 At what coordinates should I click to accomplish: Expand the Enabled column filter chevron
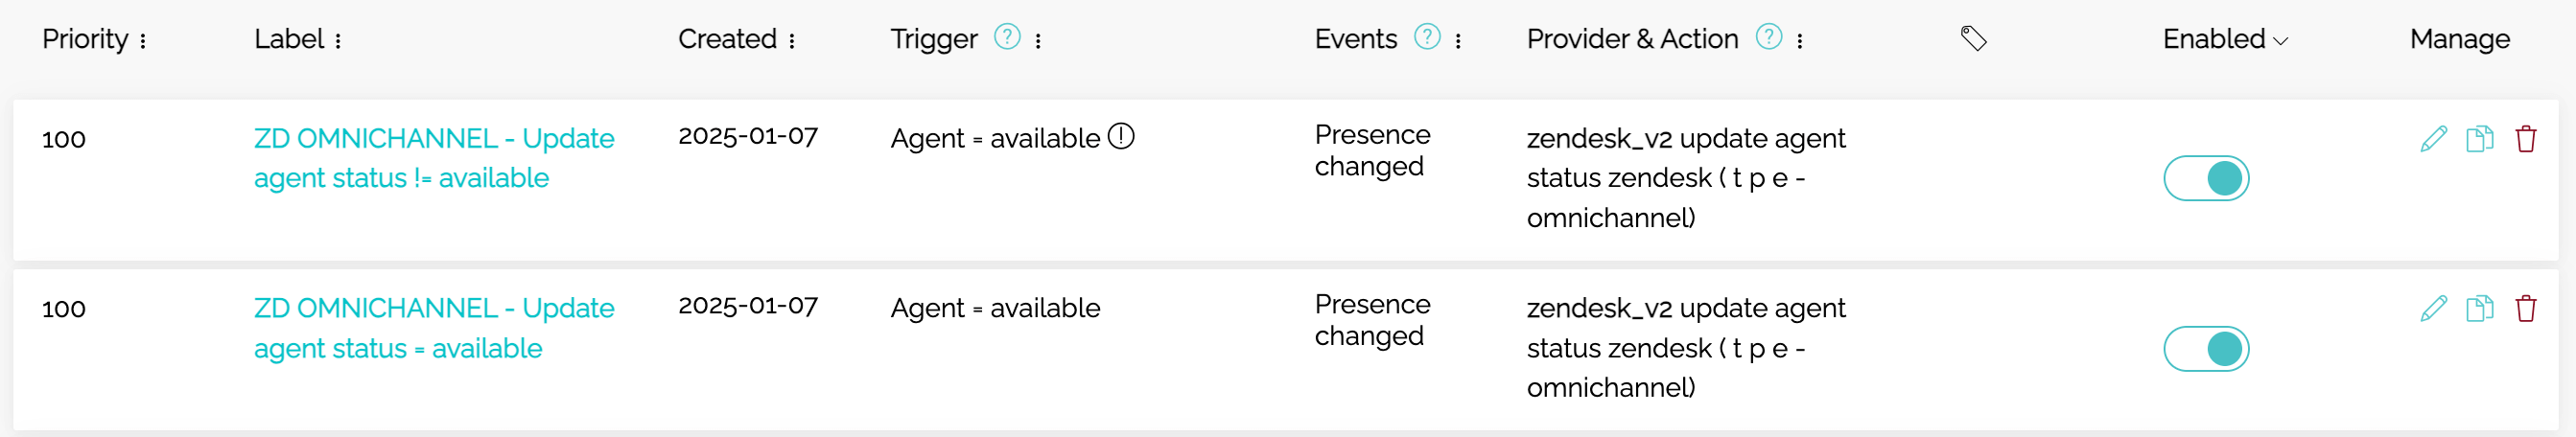click(2280, 41)
